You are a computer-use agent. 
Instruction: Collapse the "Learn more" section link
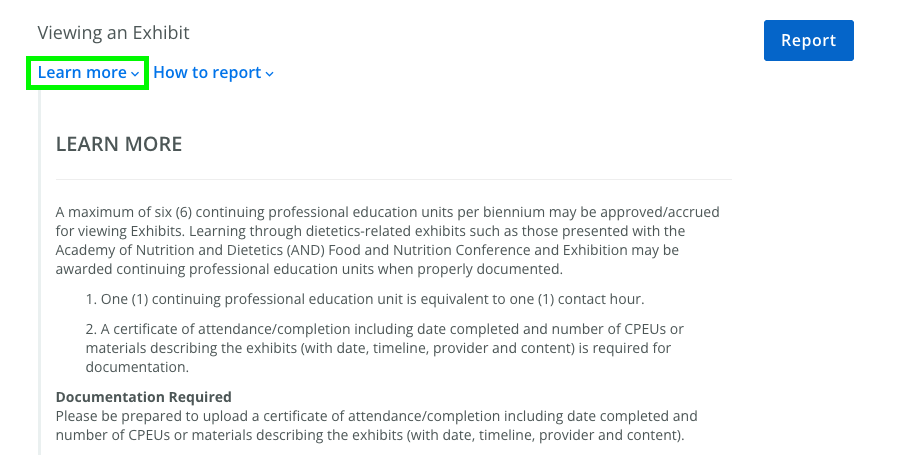(x=82, y=73)
